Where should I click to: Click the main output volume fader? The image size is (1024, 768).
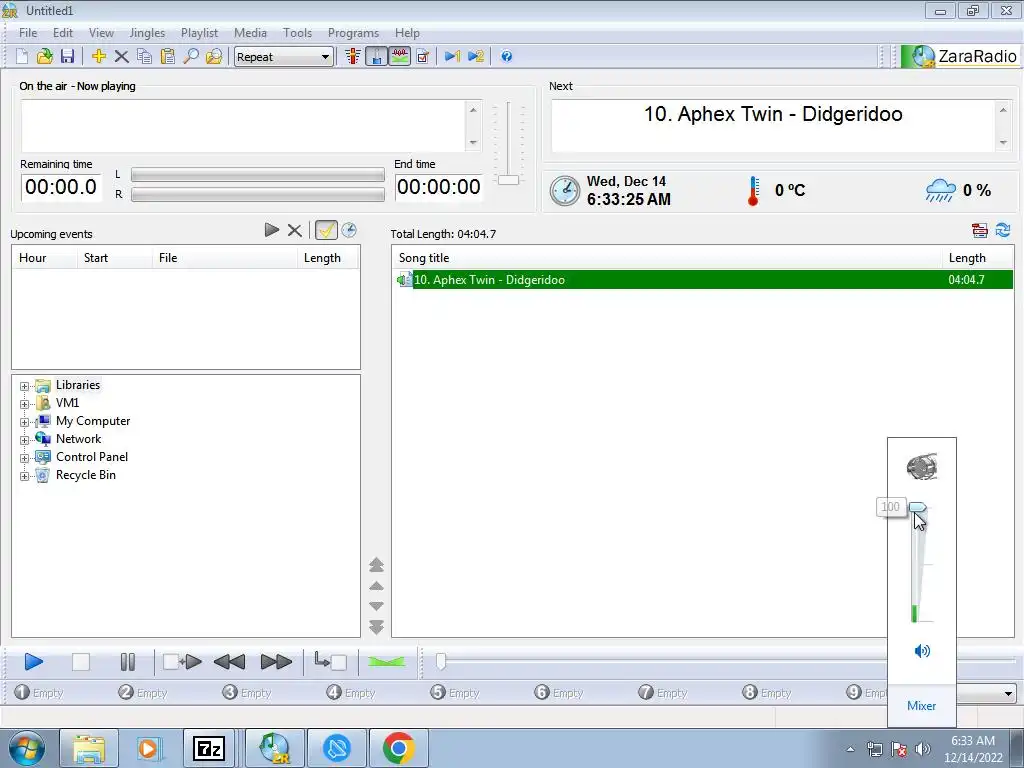pyautogui.click(x=508, y=180)
